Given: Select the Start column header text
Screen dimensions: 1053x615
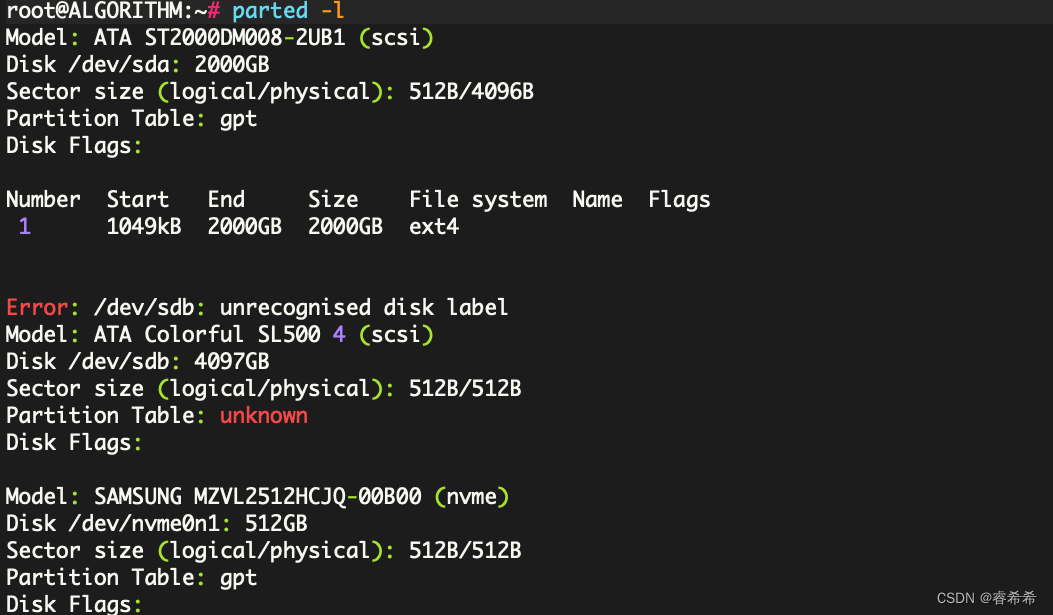Looking at the screenshot, I should coord(138,199).
